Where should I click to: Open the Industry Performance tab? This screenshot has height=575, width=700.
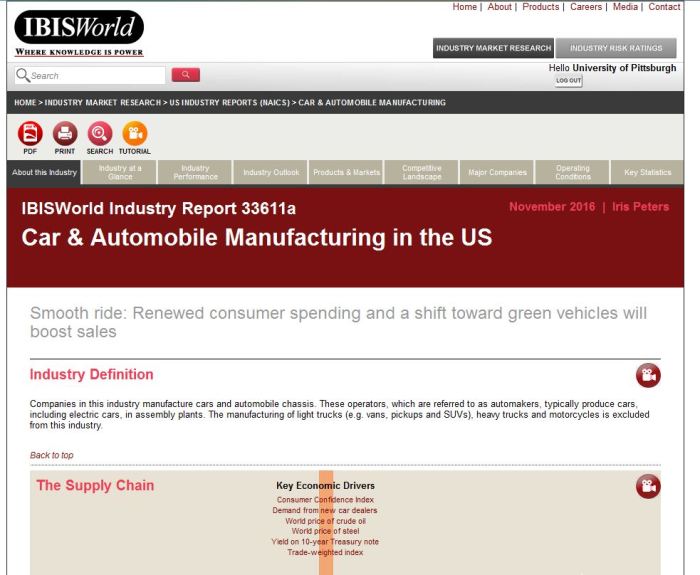(195, 172)
